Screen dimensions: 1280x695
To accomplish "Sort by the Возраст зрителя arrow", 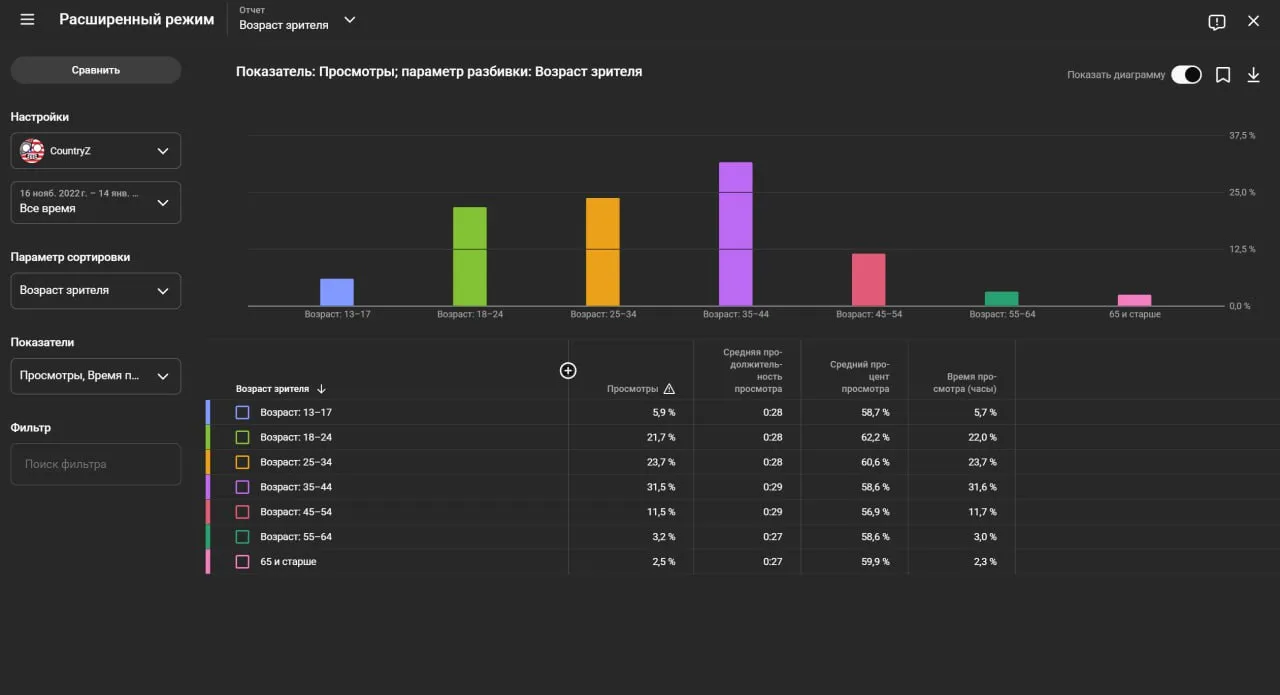I will [321, 389].
